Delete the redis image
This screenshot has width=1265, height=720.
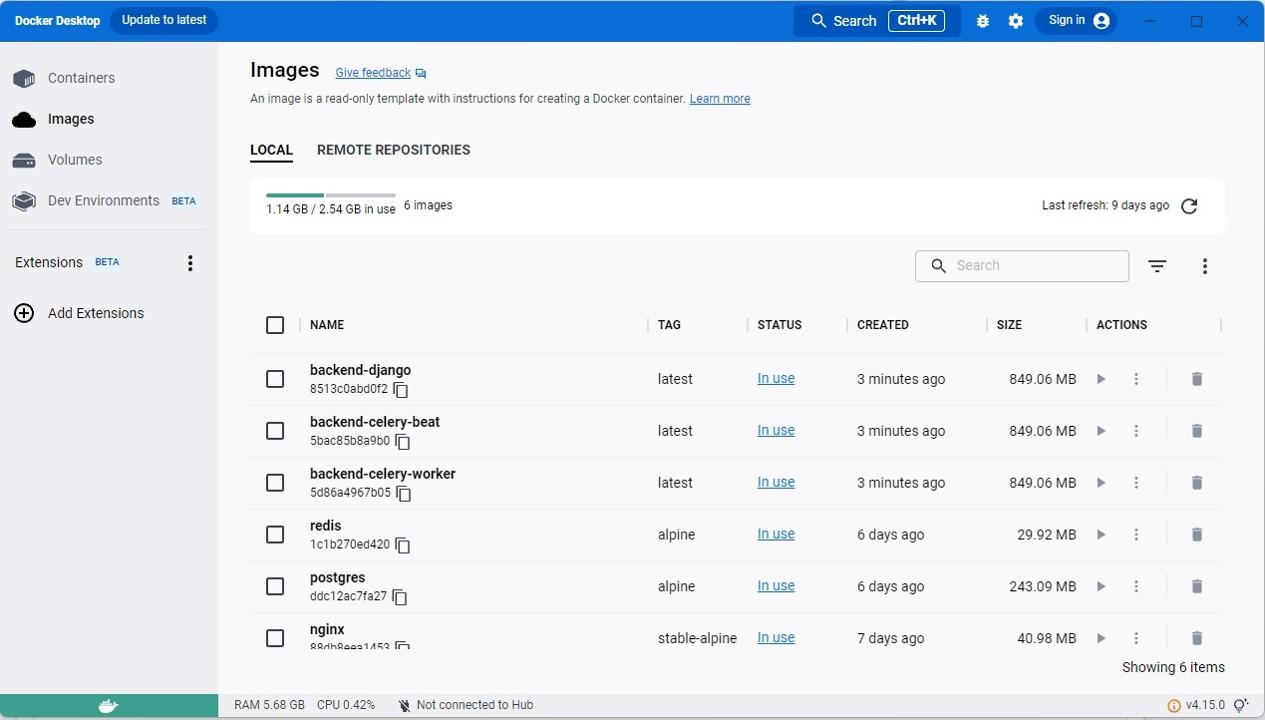pos(1197,535)
